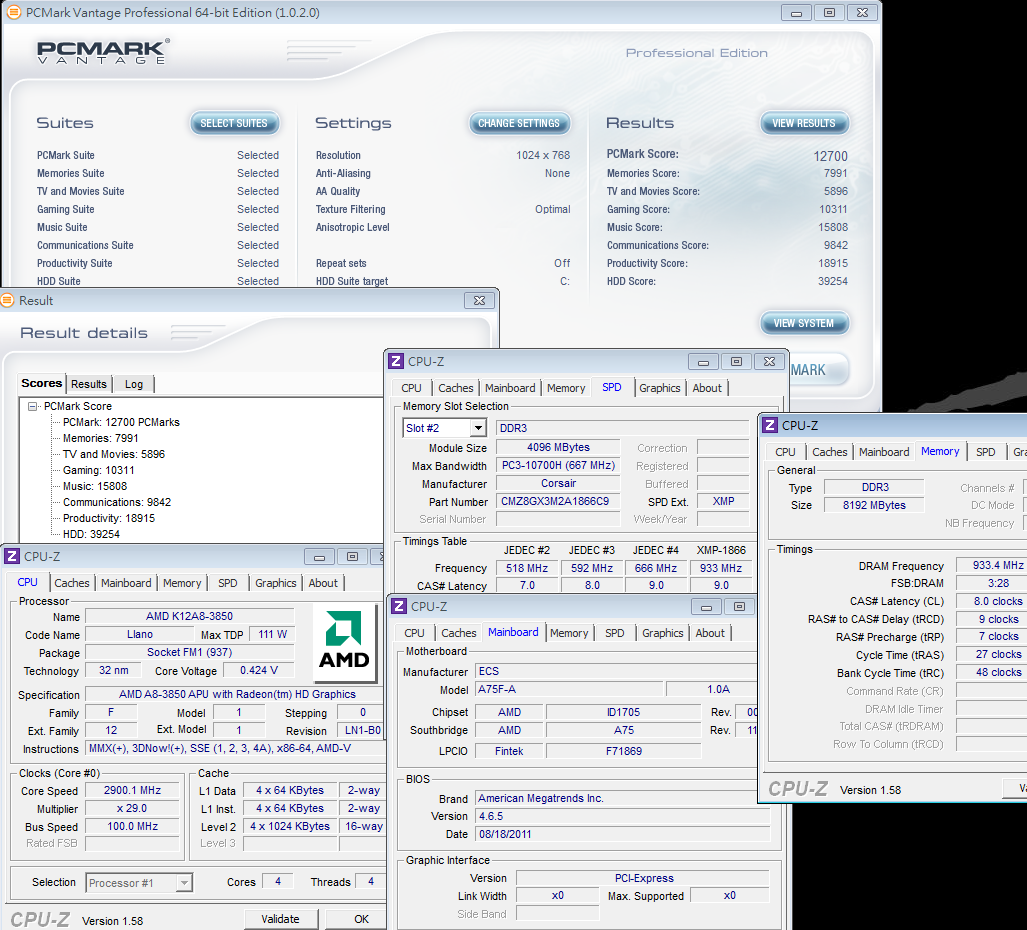This screenshot has height=930, width=1027.
Task: Open About tab in CPU-Z Mainboard window
Action: (x=710, y=633)
